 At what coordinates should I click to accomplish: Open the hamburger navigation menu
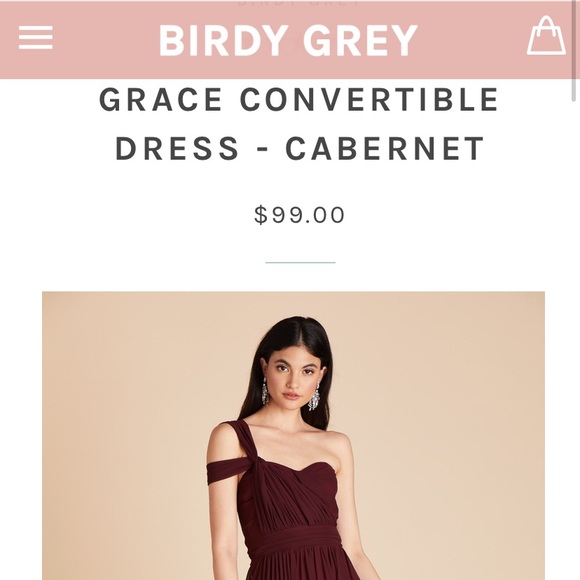coord(36,37)
